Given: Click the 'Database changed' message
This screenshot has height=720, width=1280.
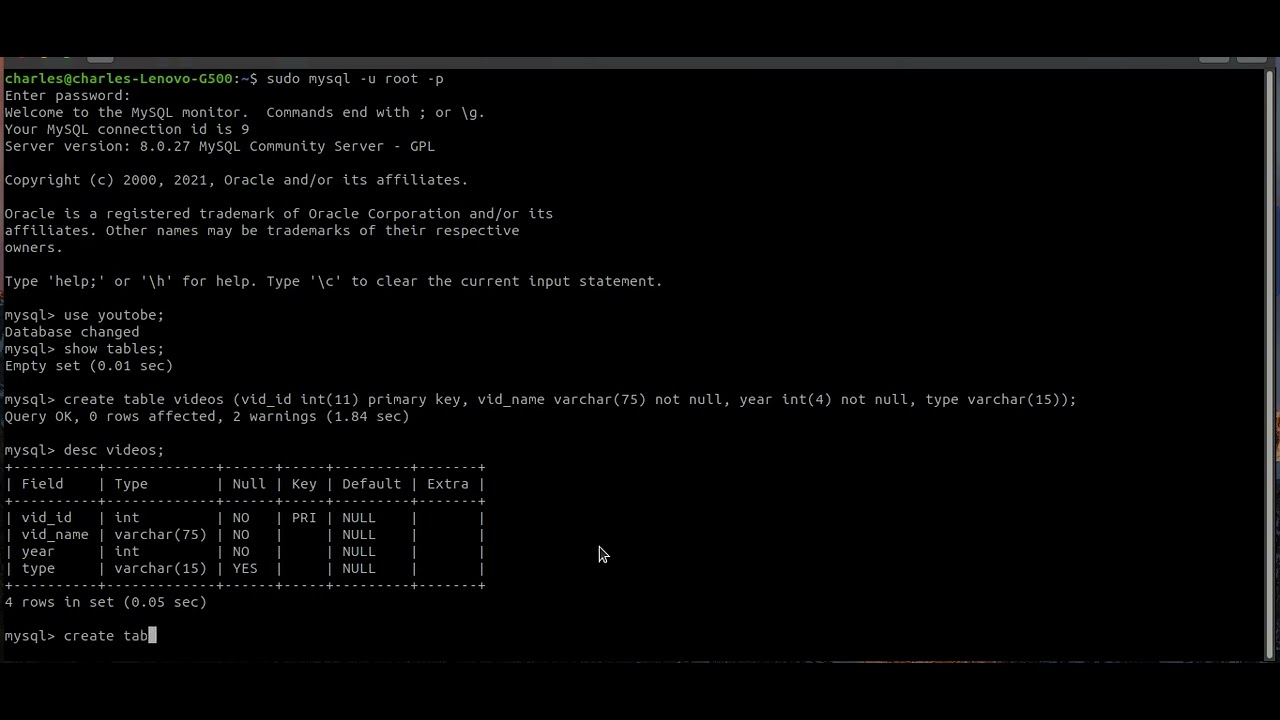Looking at the screenshot, I should coord(72,332).
